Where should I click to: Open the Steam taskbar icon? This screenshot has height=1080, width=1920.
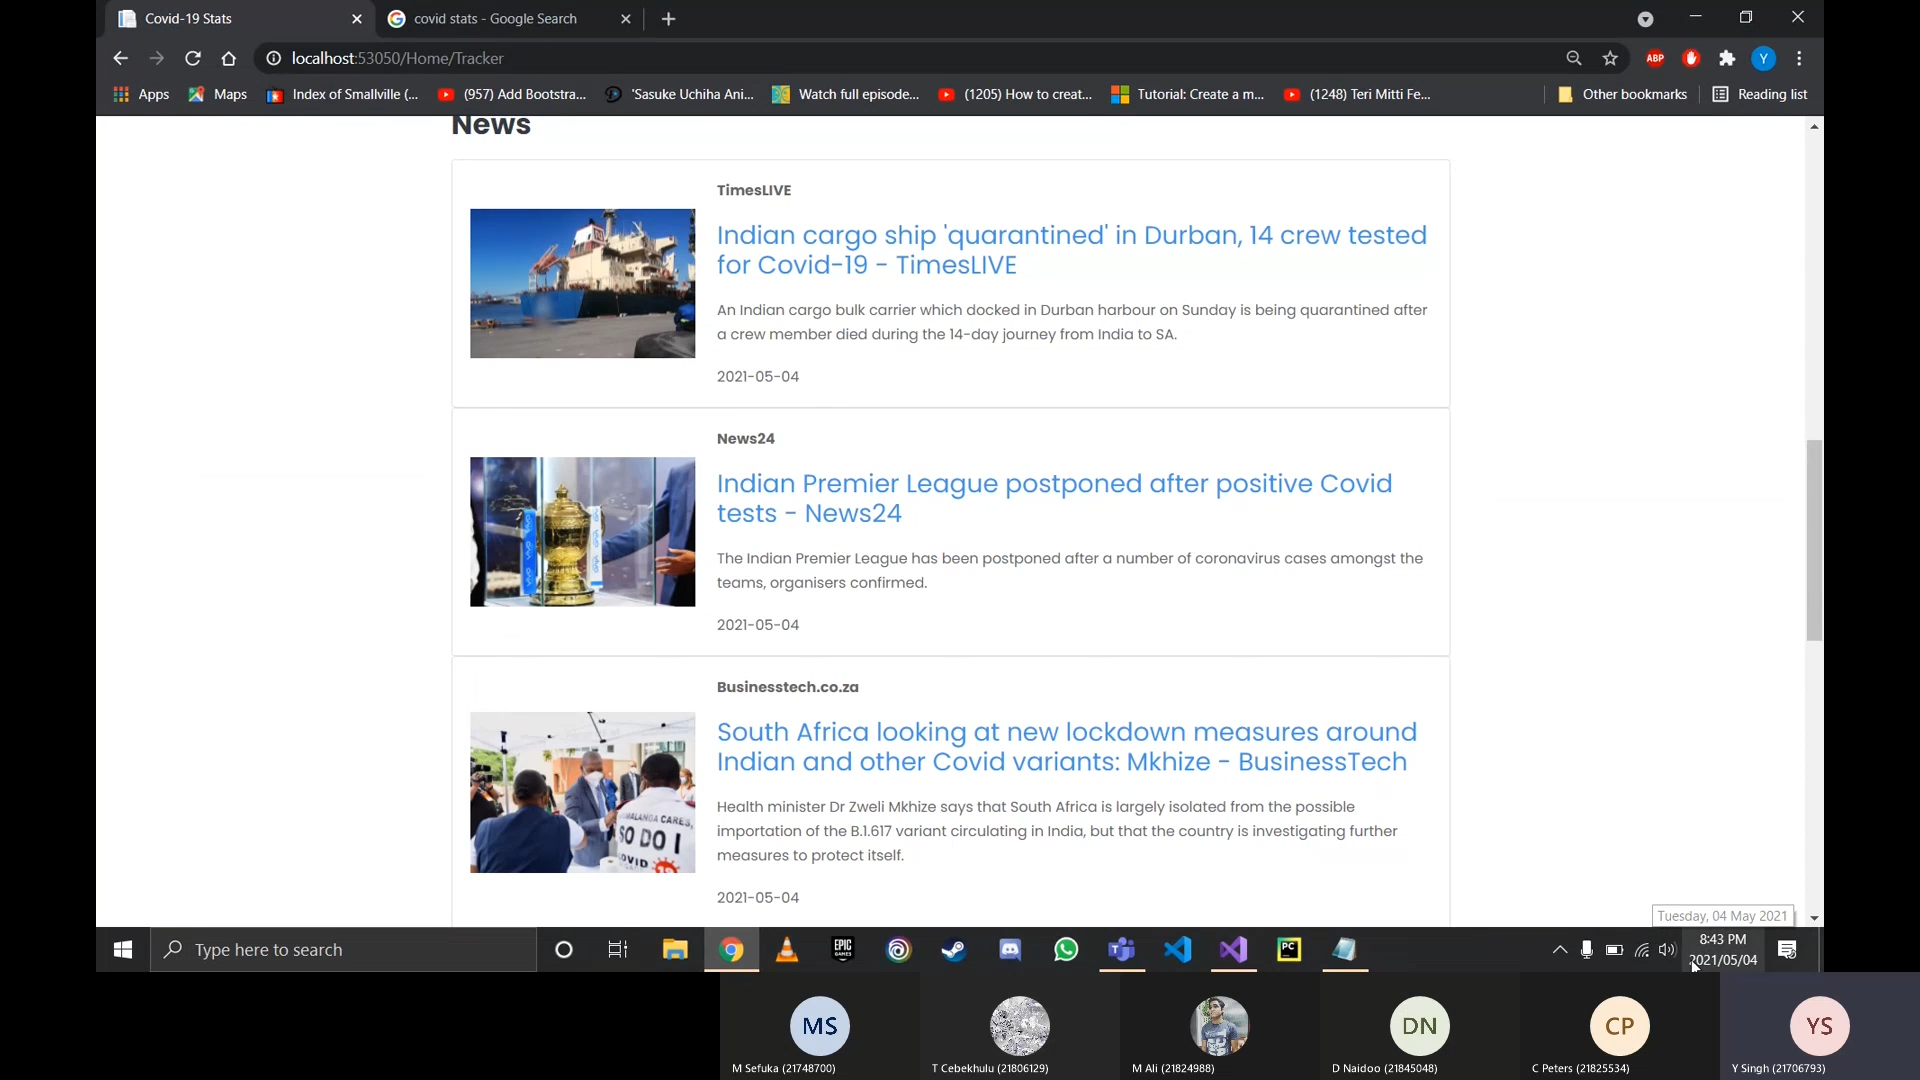(x=954, y=950)
